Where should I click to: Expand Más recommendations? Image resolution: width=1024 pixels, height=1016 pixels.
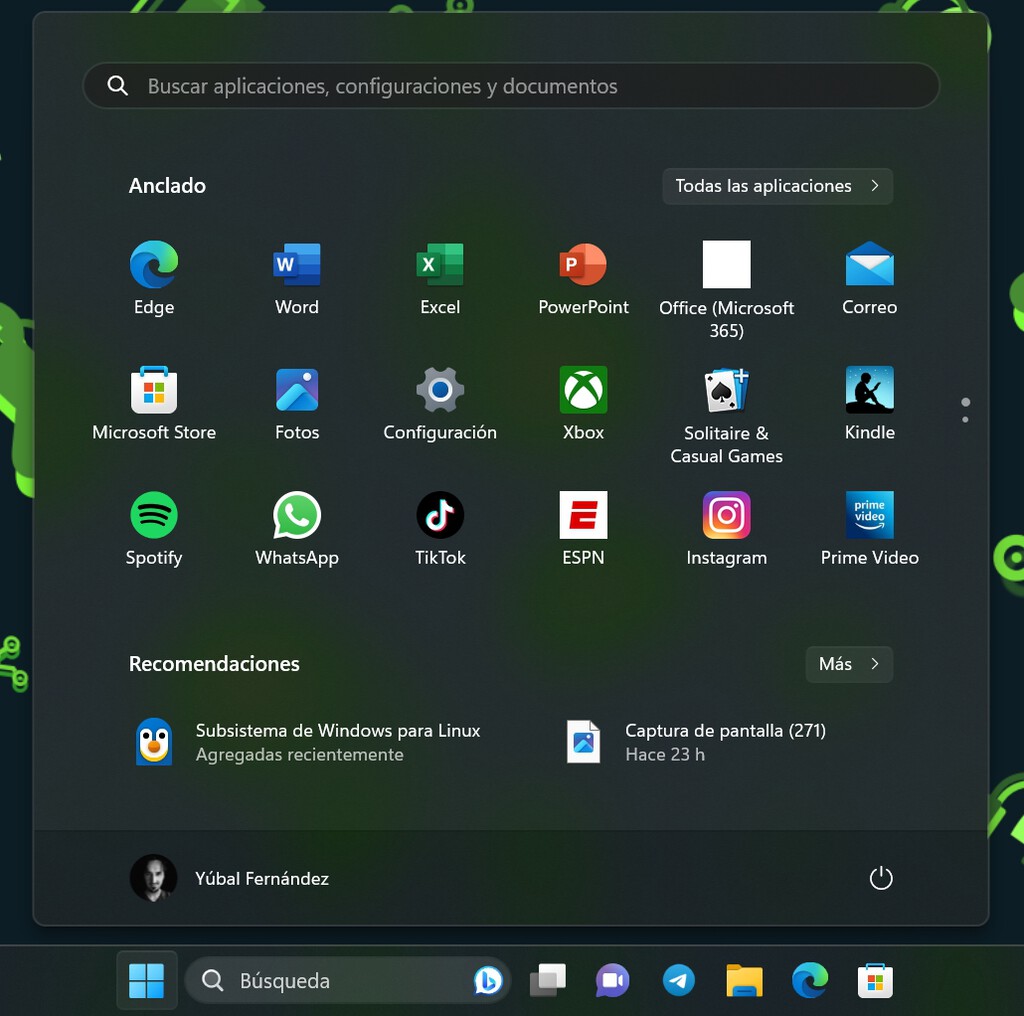coord(848,664)
